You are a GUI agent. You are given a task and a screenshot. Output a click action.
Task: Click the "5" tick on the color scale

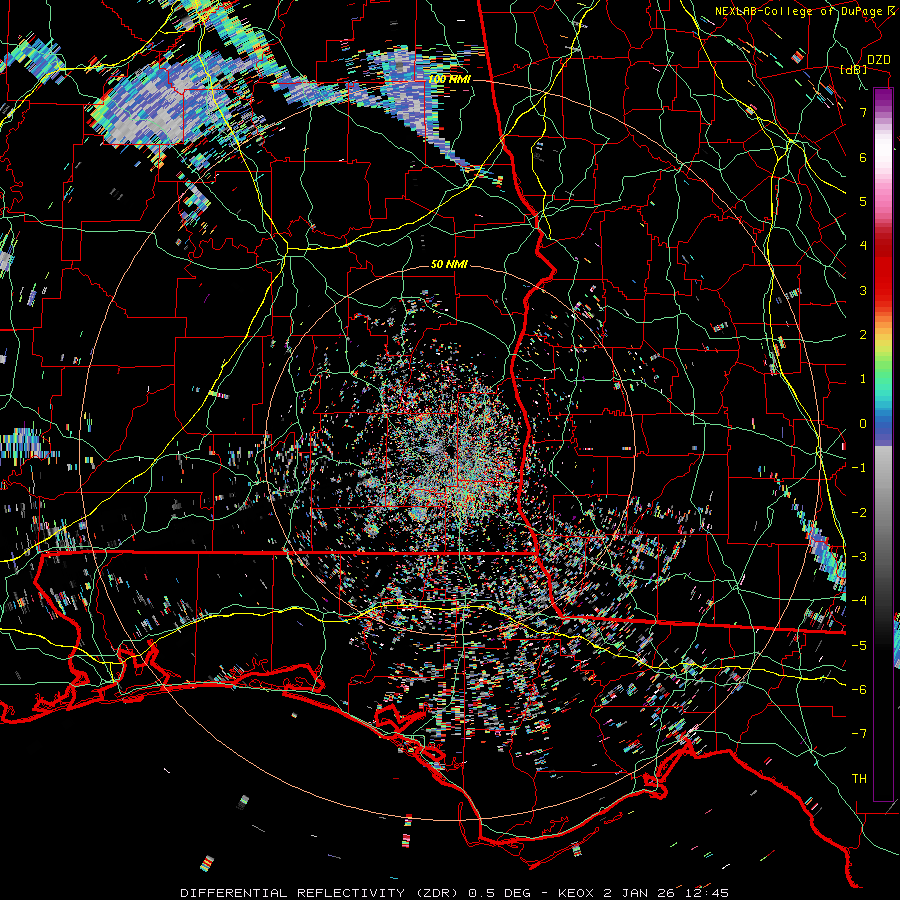click(x=863, y=201)
